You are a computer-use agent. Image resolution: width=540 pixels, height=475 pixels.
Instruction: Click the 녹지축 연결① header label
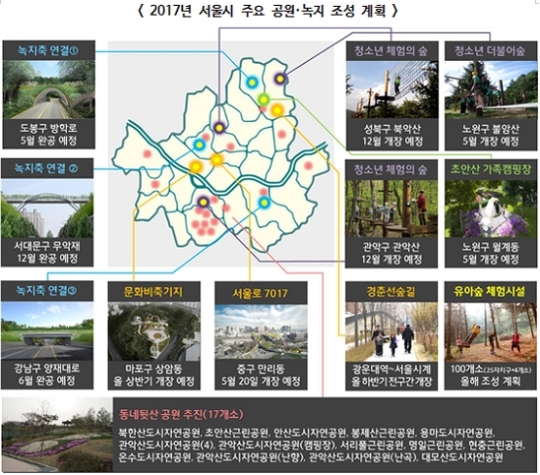click(x=49, y=51)
